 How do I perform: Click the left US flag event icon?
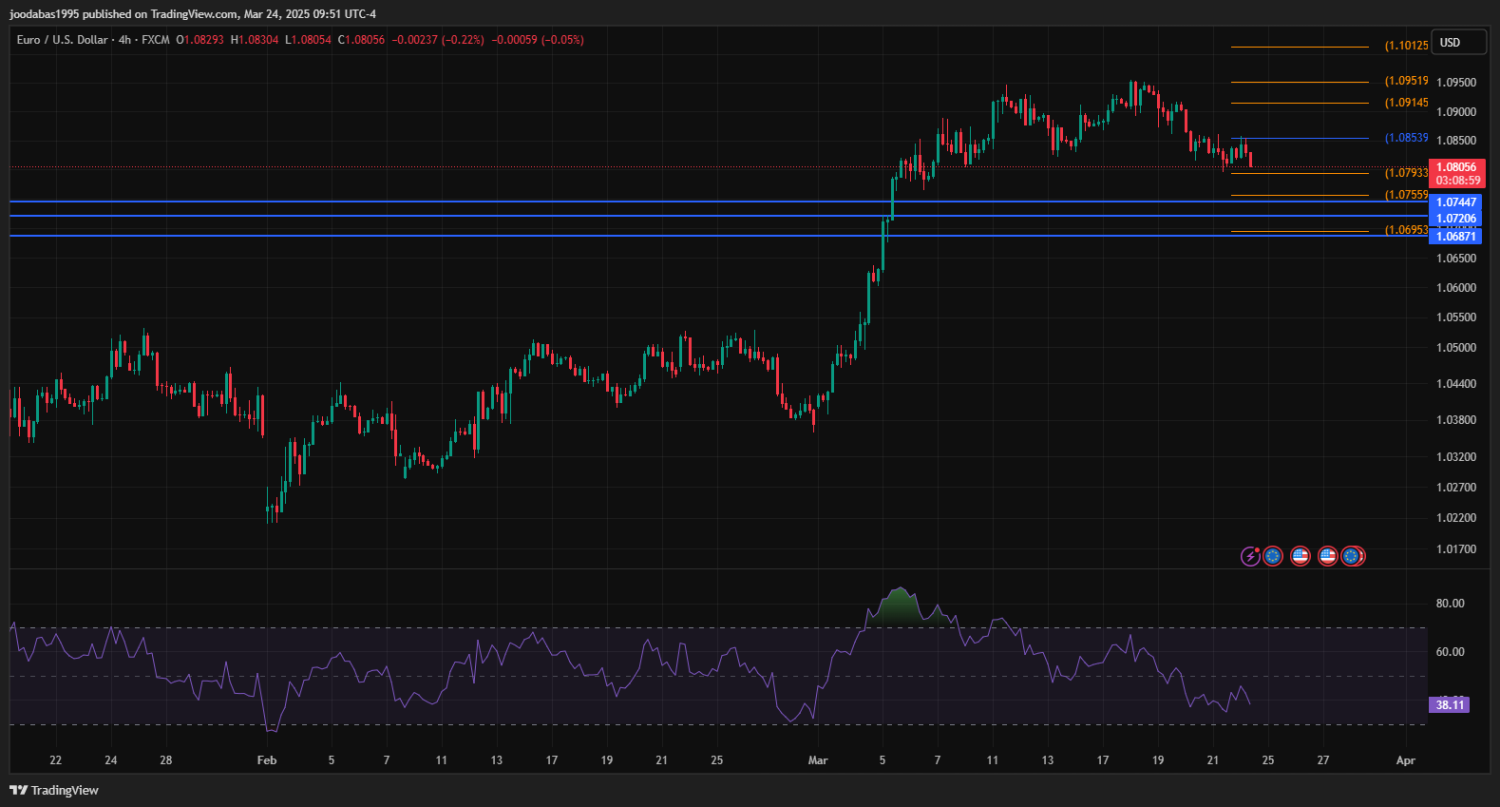(x=1300, y=556)
